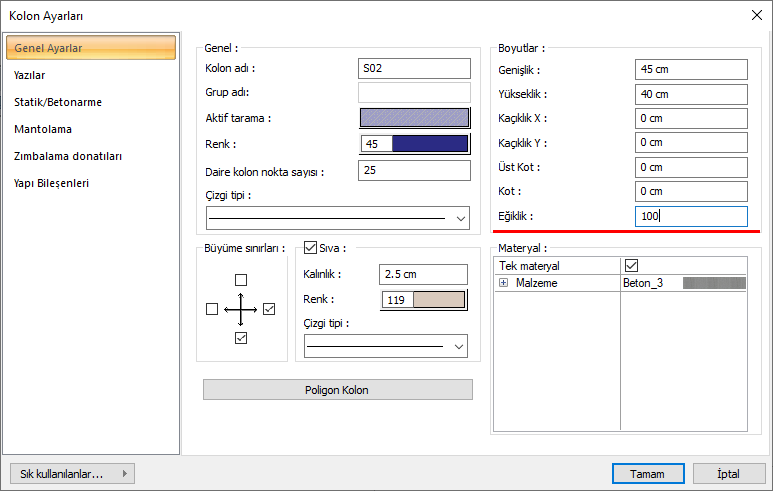The image size is (773, 491).
Task: Toggle the left growth limit checkbox
Action: click(x=211, y=310)
